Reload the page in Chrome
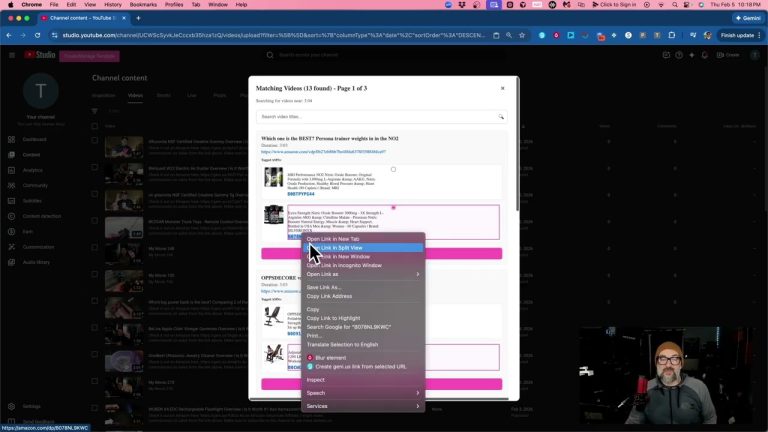 (37, 35)
